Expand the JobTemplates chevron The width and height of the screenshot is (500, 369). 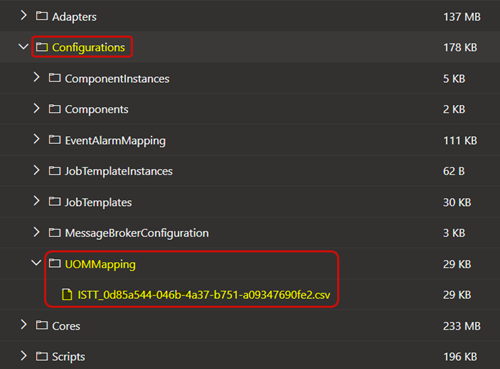click(36, 201)
